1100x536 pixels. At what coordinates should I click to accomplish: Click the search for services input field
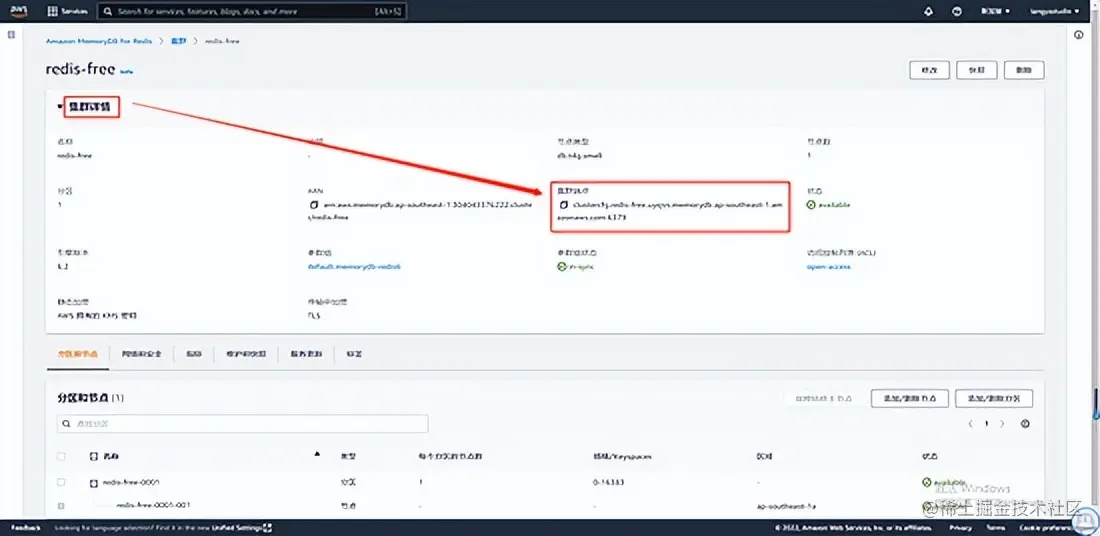[251, 11]
